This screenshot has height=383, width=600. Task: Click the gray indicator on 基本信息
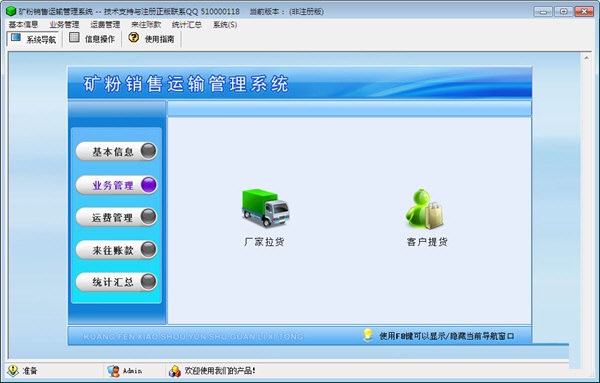(x=148, y=151)
